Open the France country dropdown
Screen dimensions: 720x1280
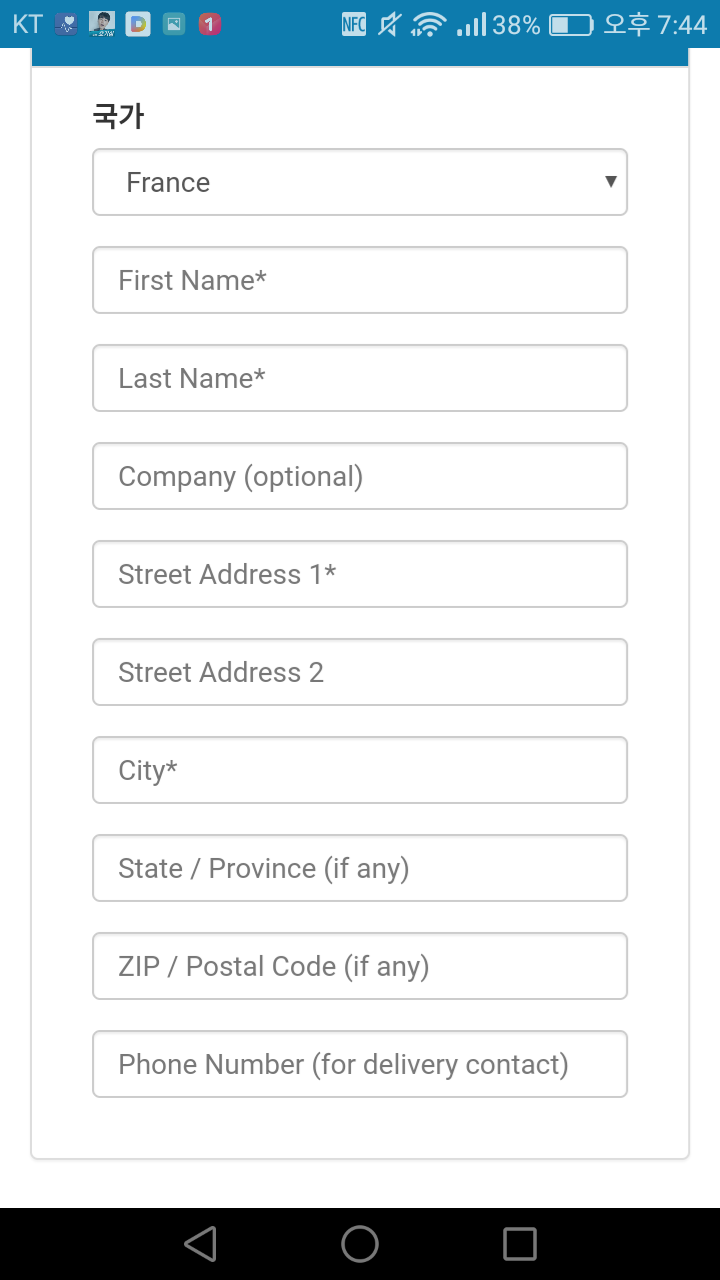[359, 182]
